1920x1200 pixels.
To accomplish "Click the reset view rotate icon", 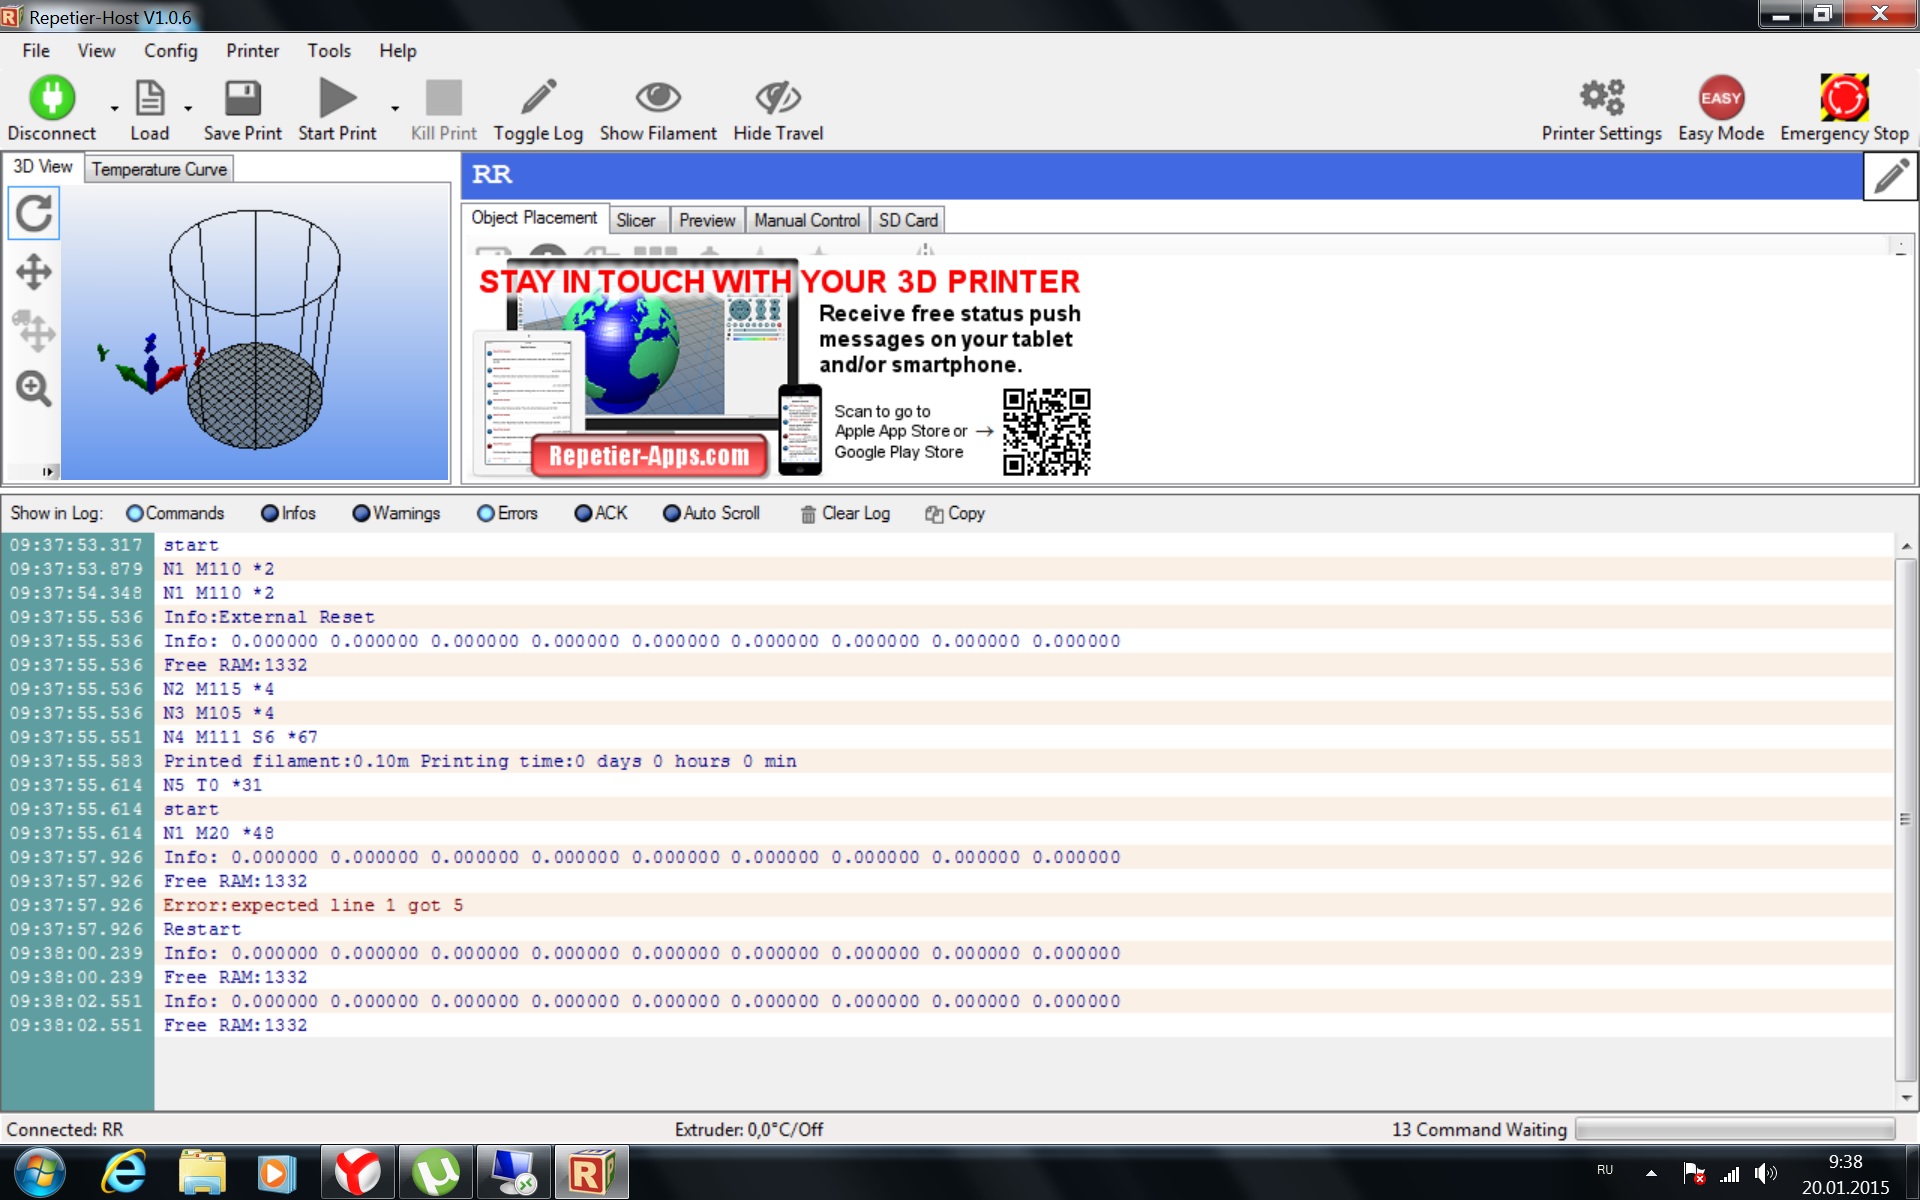I will 34,213.
